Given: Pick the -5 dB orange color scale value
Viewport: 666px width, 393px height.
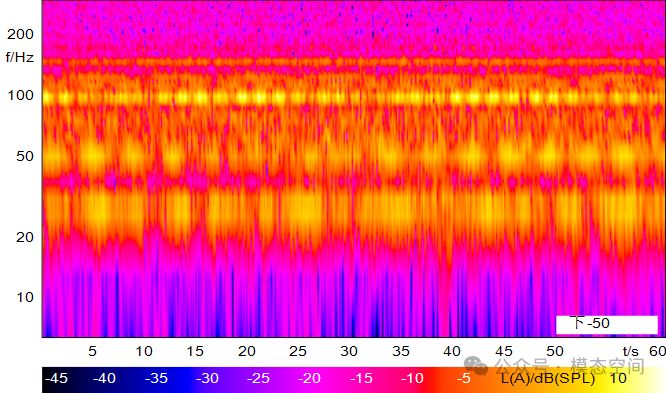Looking at the screenshot, I should click(463, 378).
